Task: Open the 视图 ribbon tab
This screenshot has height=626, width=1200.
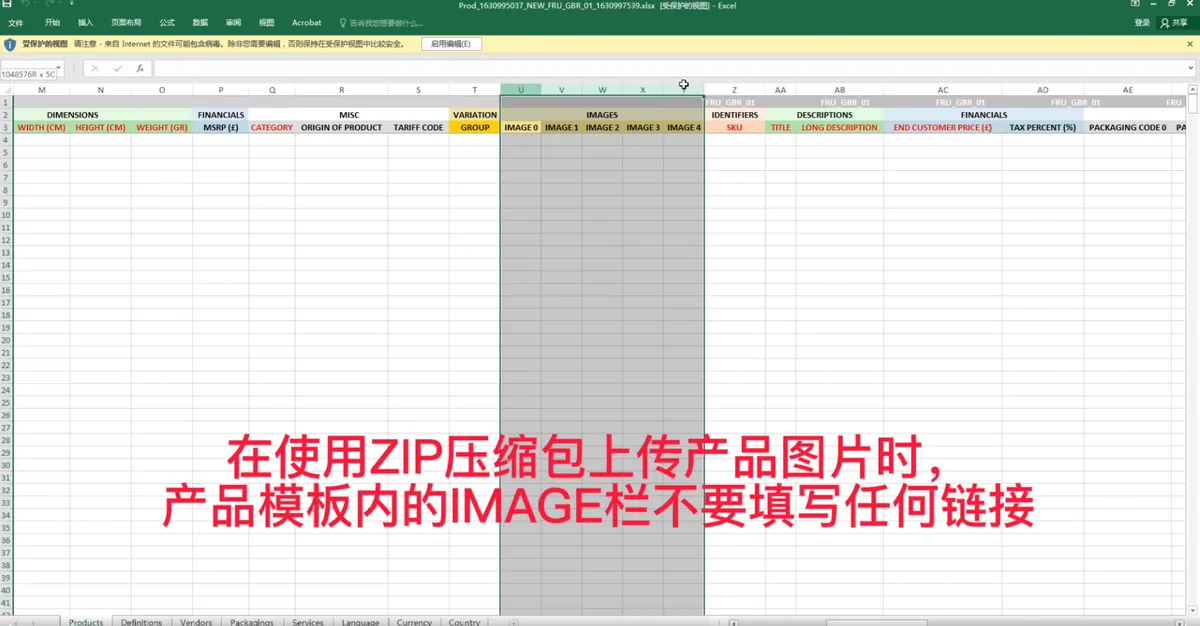Action: [x=266, y=22]
